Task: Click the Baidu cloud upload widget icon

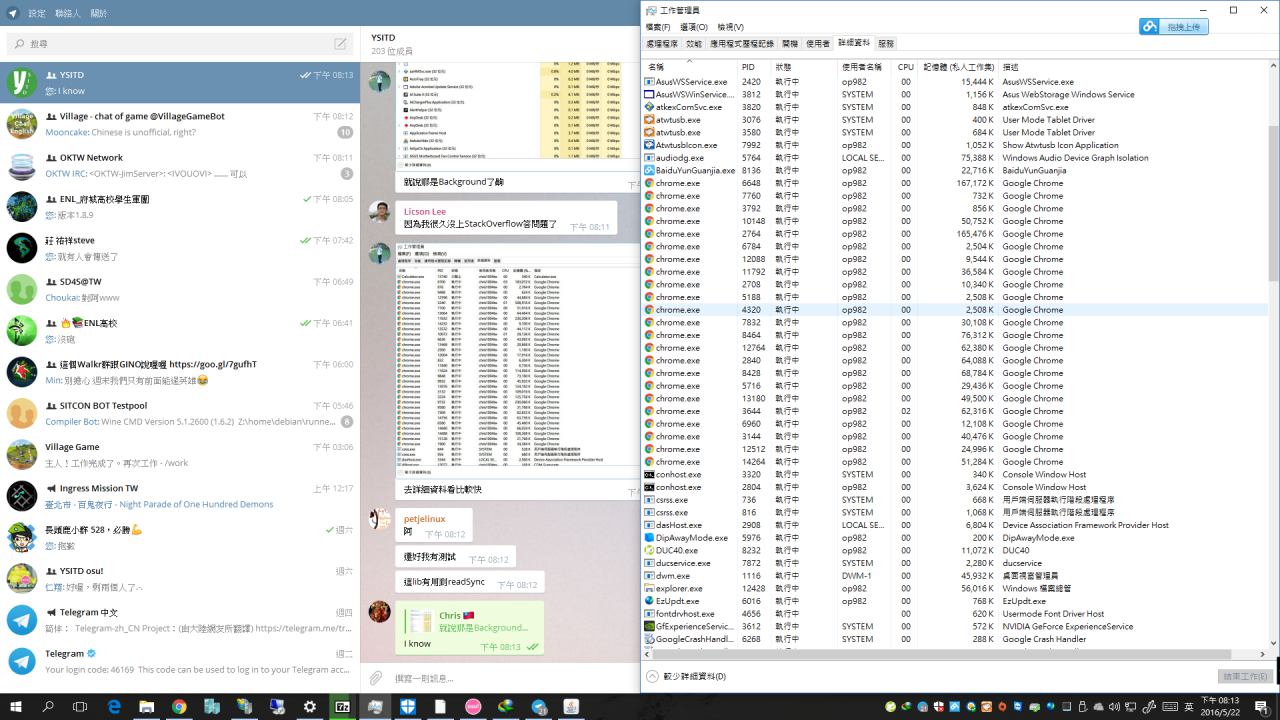Action: coord(1151,27)
